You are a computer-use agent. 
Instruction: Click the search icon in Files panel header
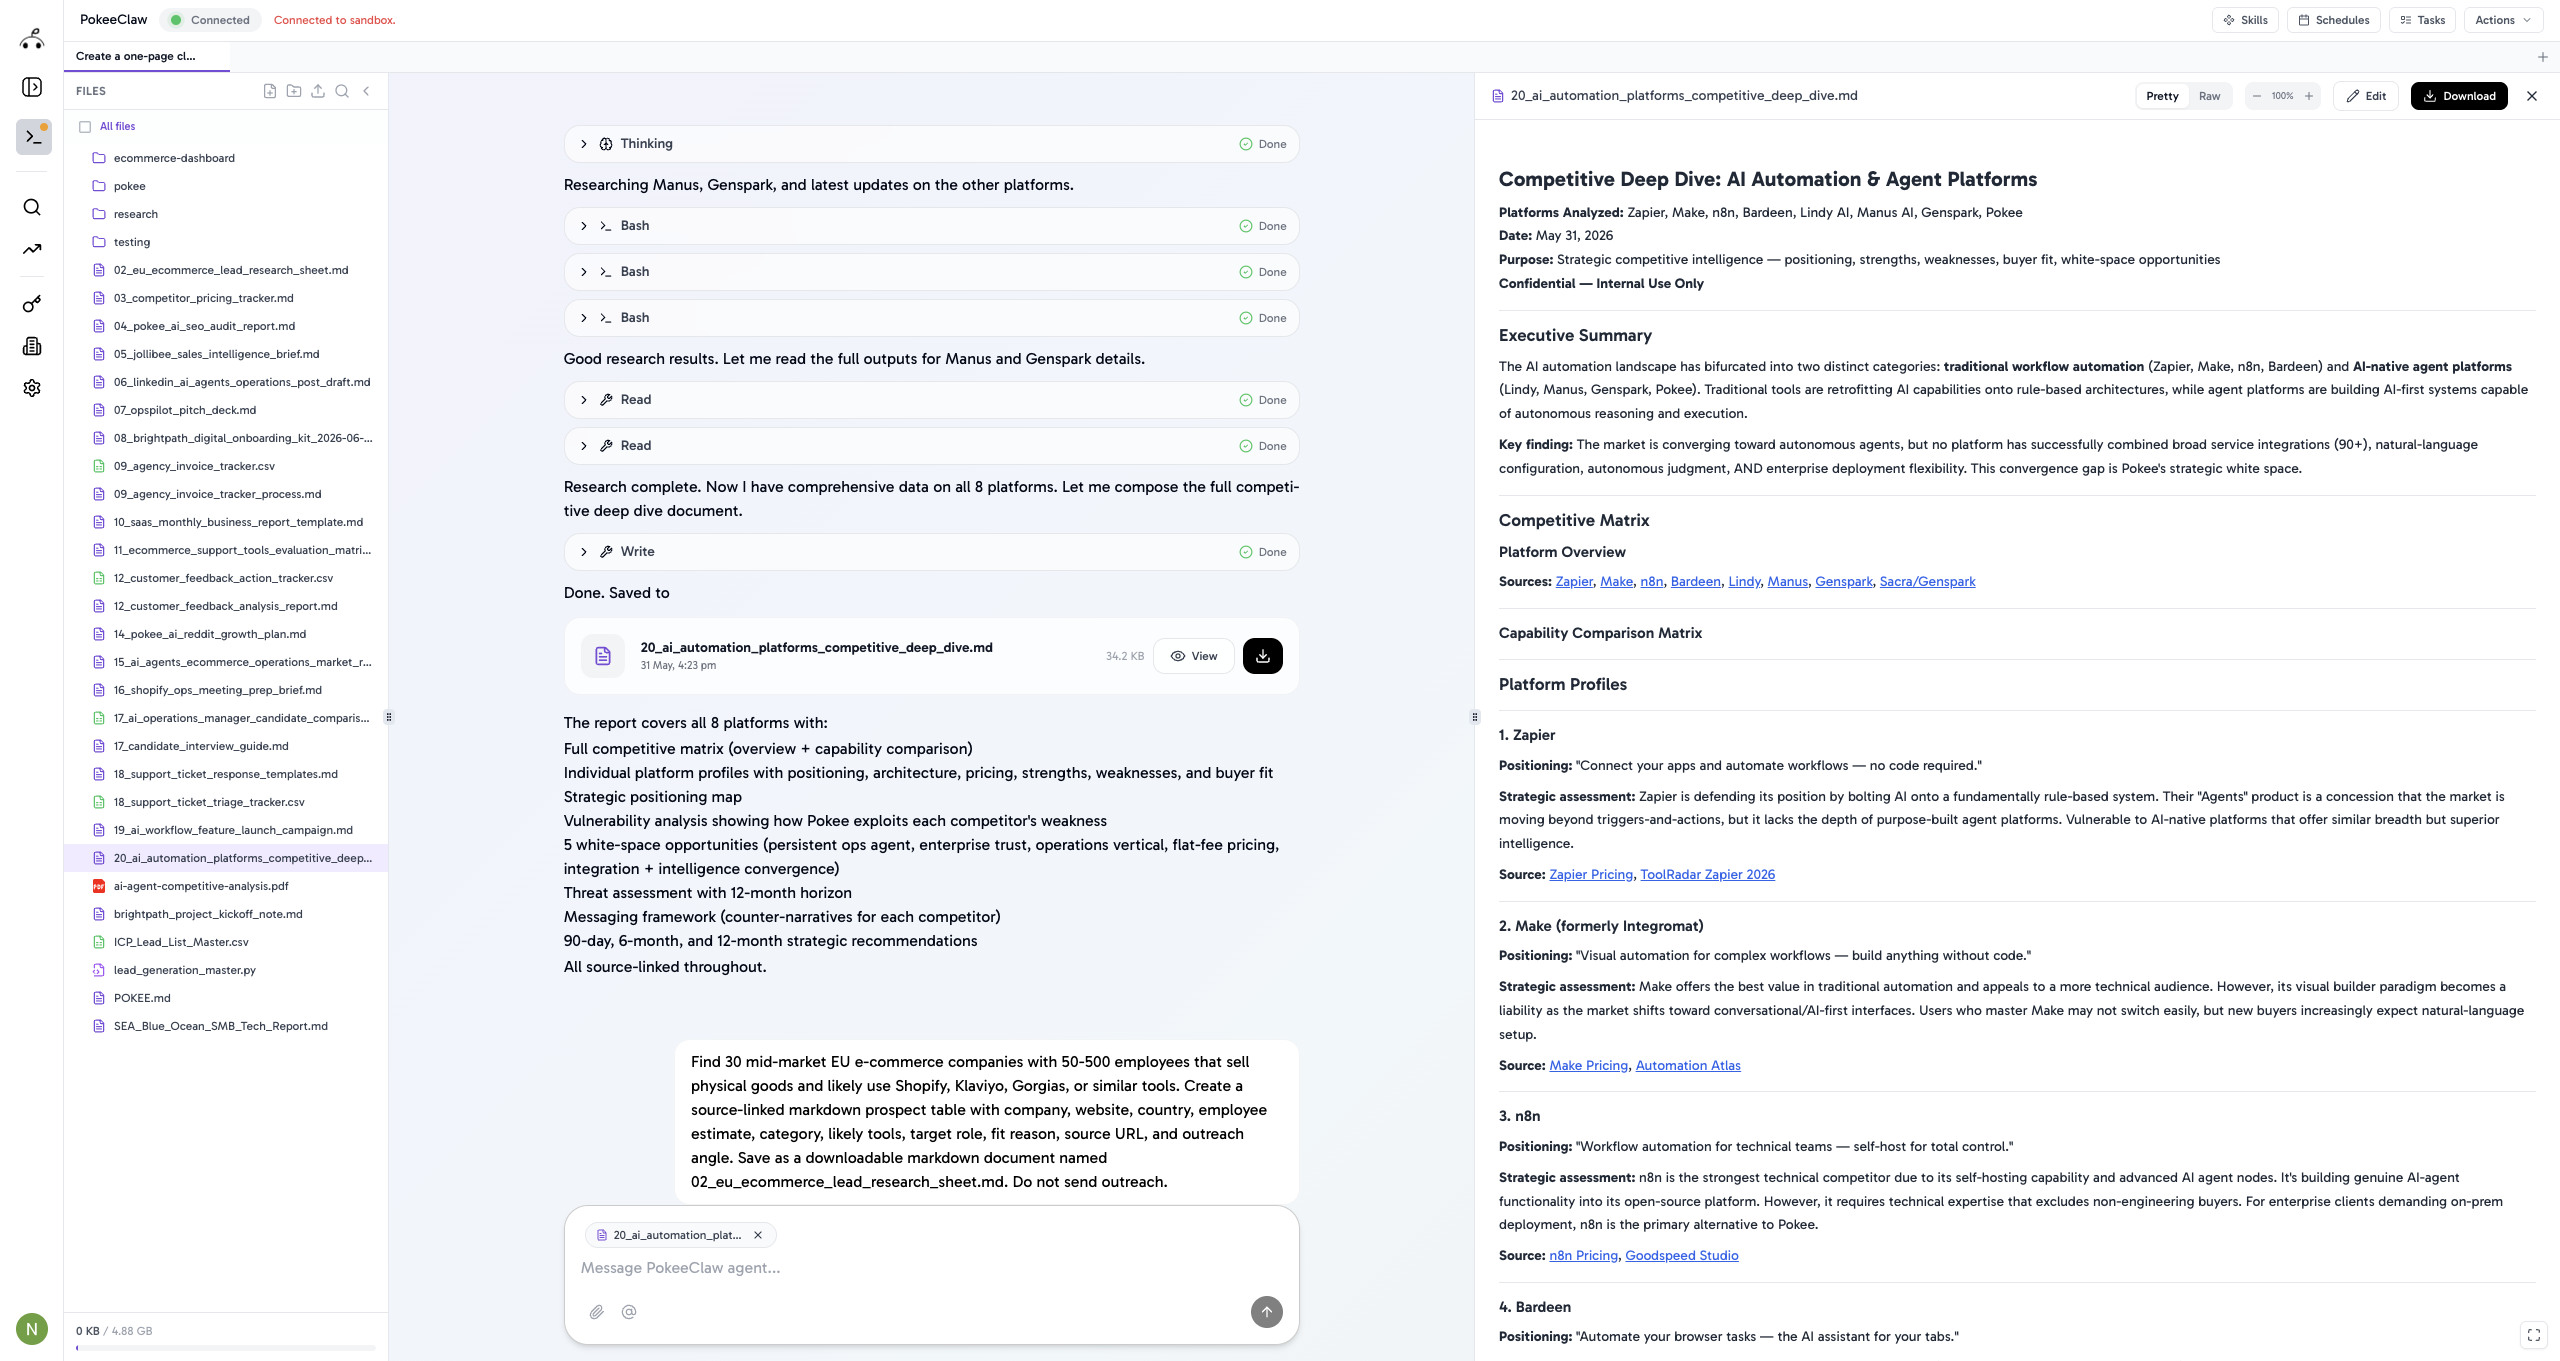tap(342, 91)
